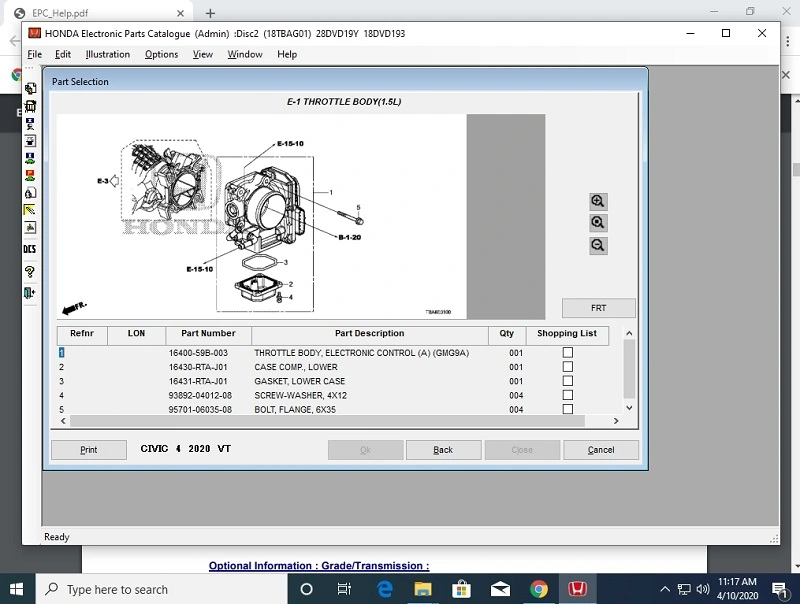This screenshot has height=604, width=800.
Task: Open a new tab in Chrome window
Action: 210,13
